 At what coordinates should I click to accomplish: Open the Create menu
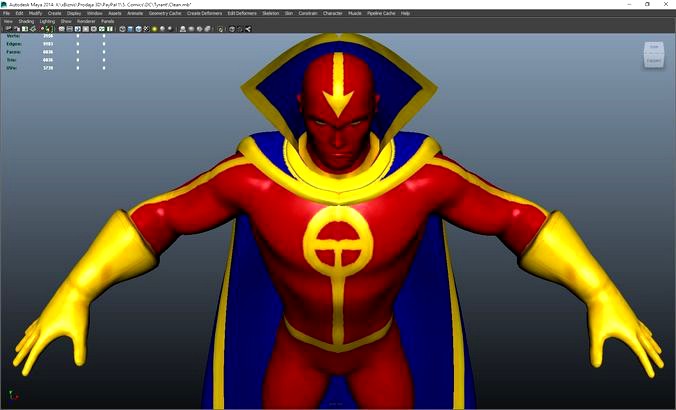click(54, 13)
